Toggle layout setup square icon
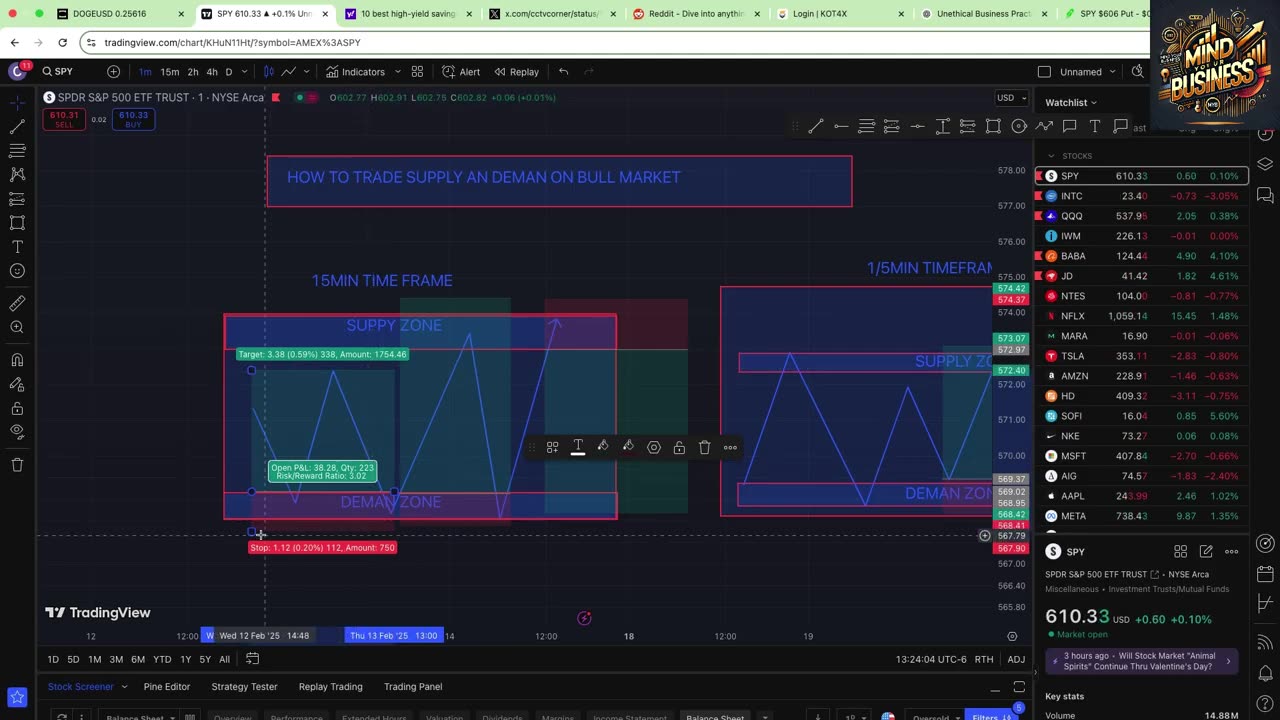The image size is (1280, 720). pos(1044,72)
